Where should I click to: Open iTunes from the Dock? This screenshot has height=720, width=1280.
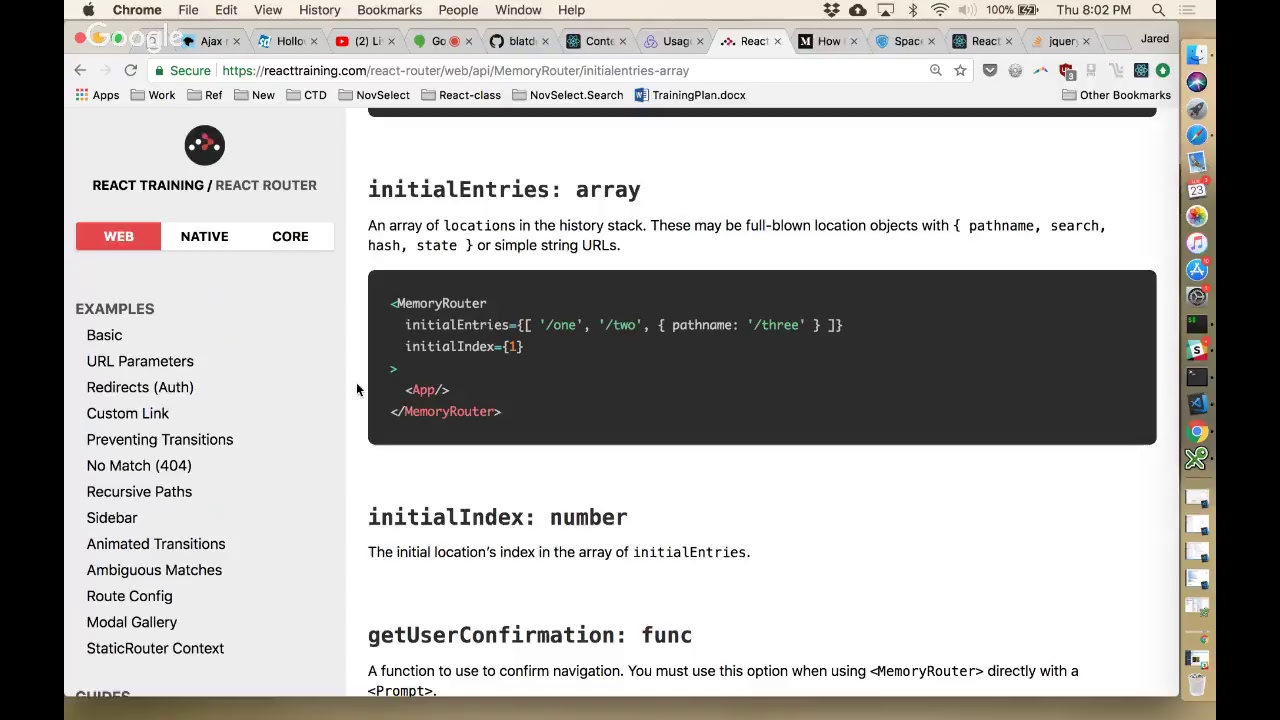click(1197, 243)
